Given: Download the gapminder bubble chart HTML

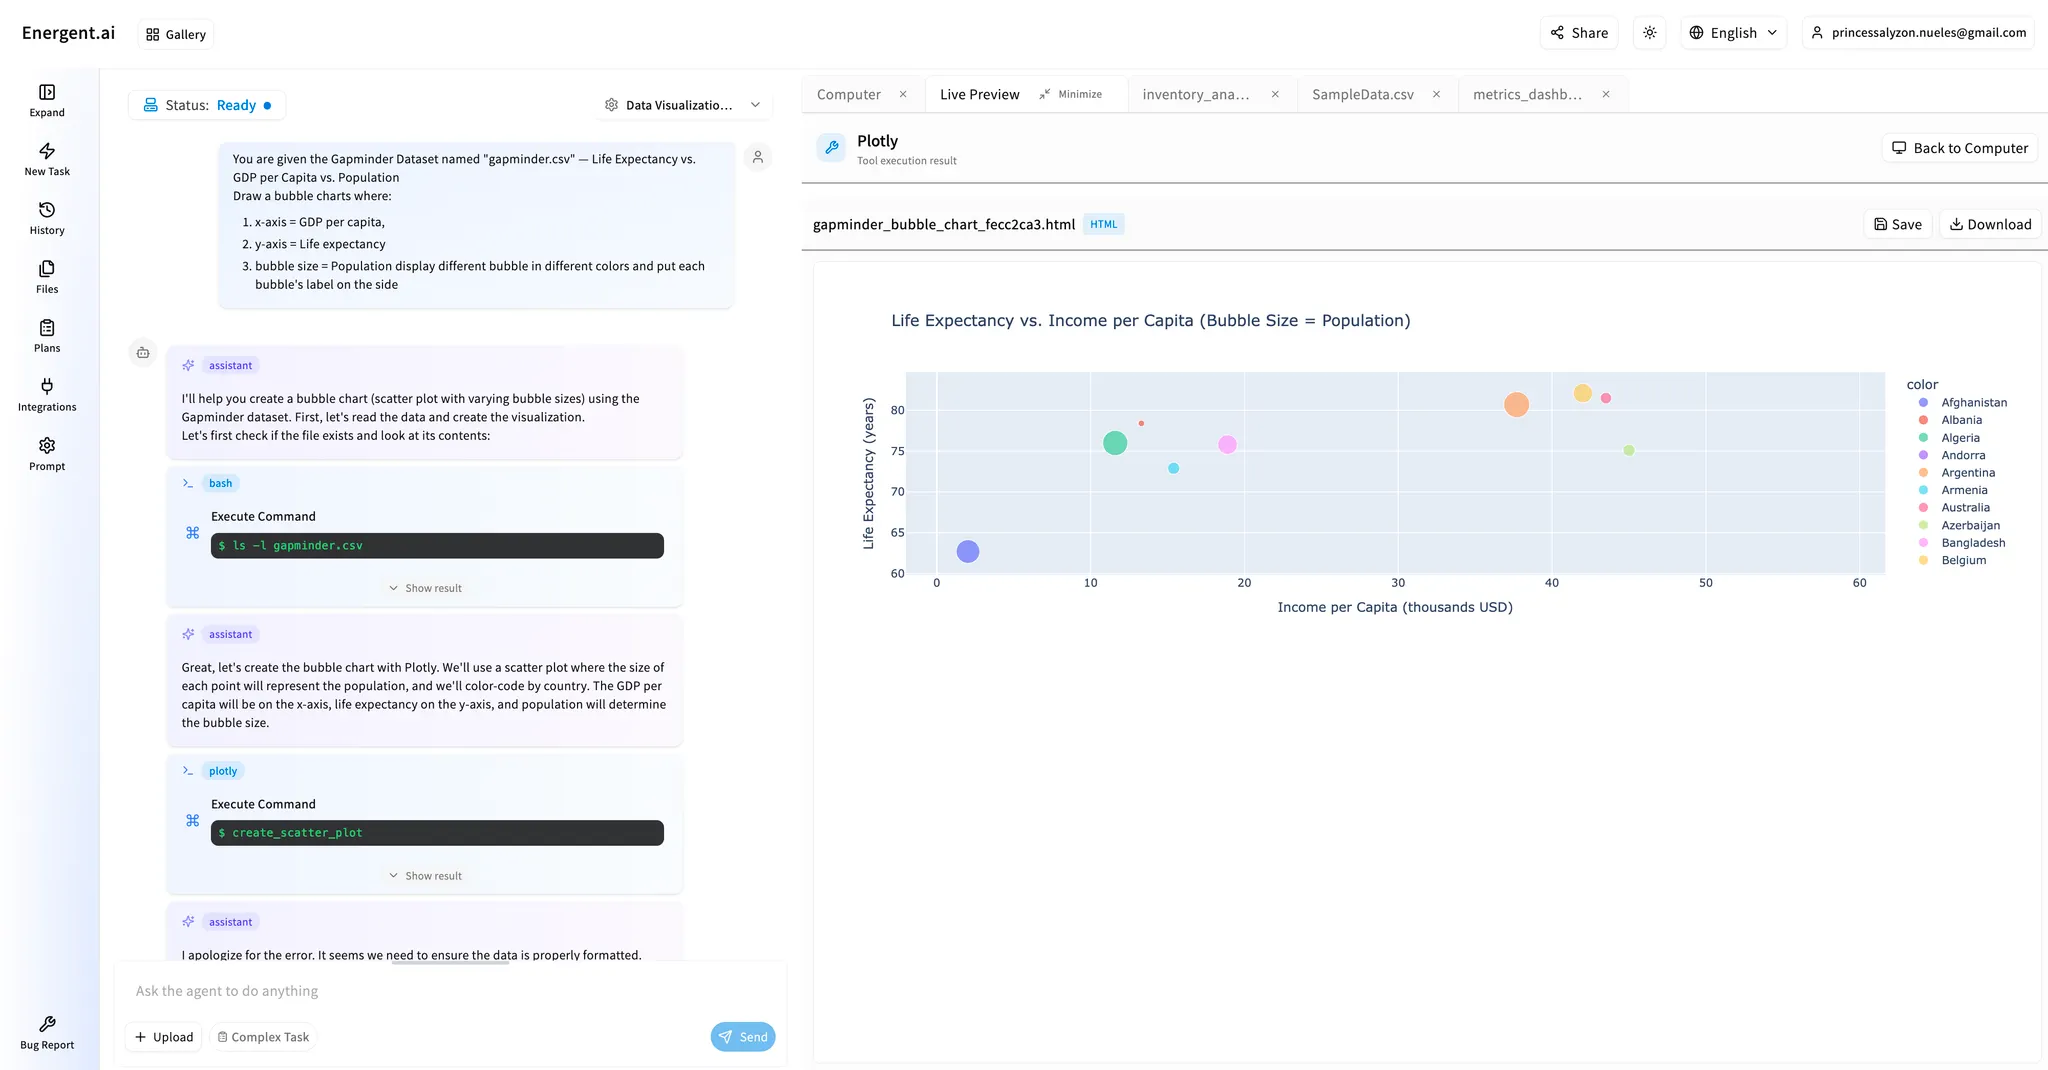Looking at the screenshot, I should coord(1989,224).
